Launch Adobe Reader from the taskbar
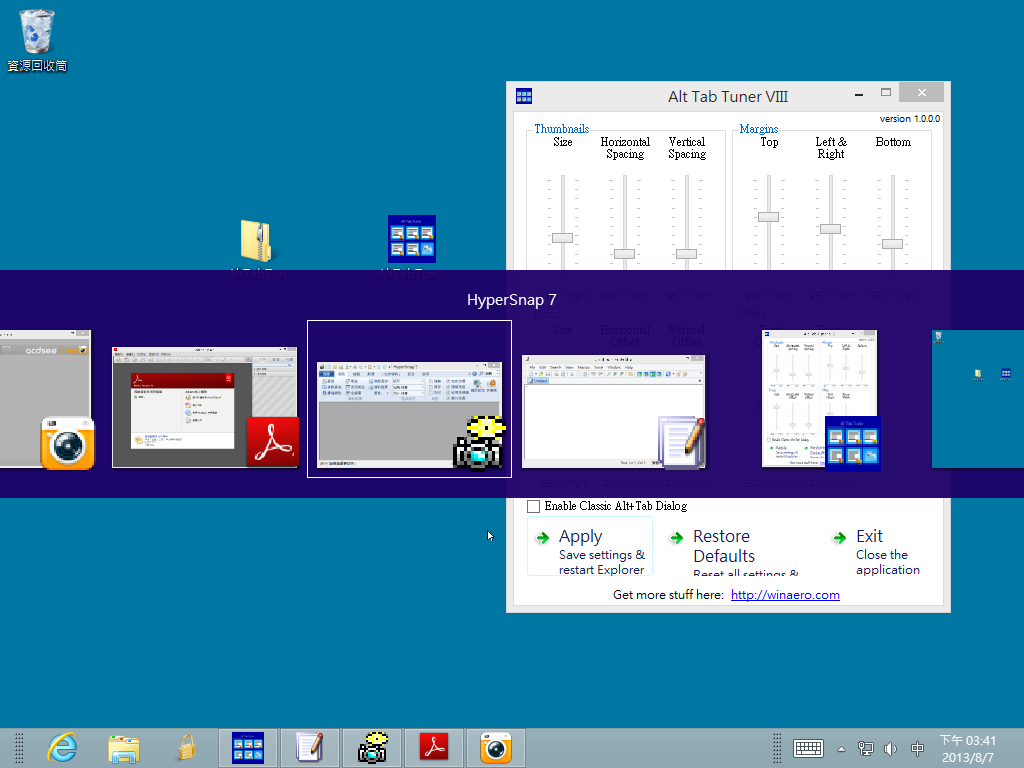 [434, 747]
